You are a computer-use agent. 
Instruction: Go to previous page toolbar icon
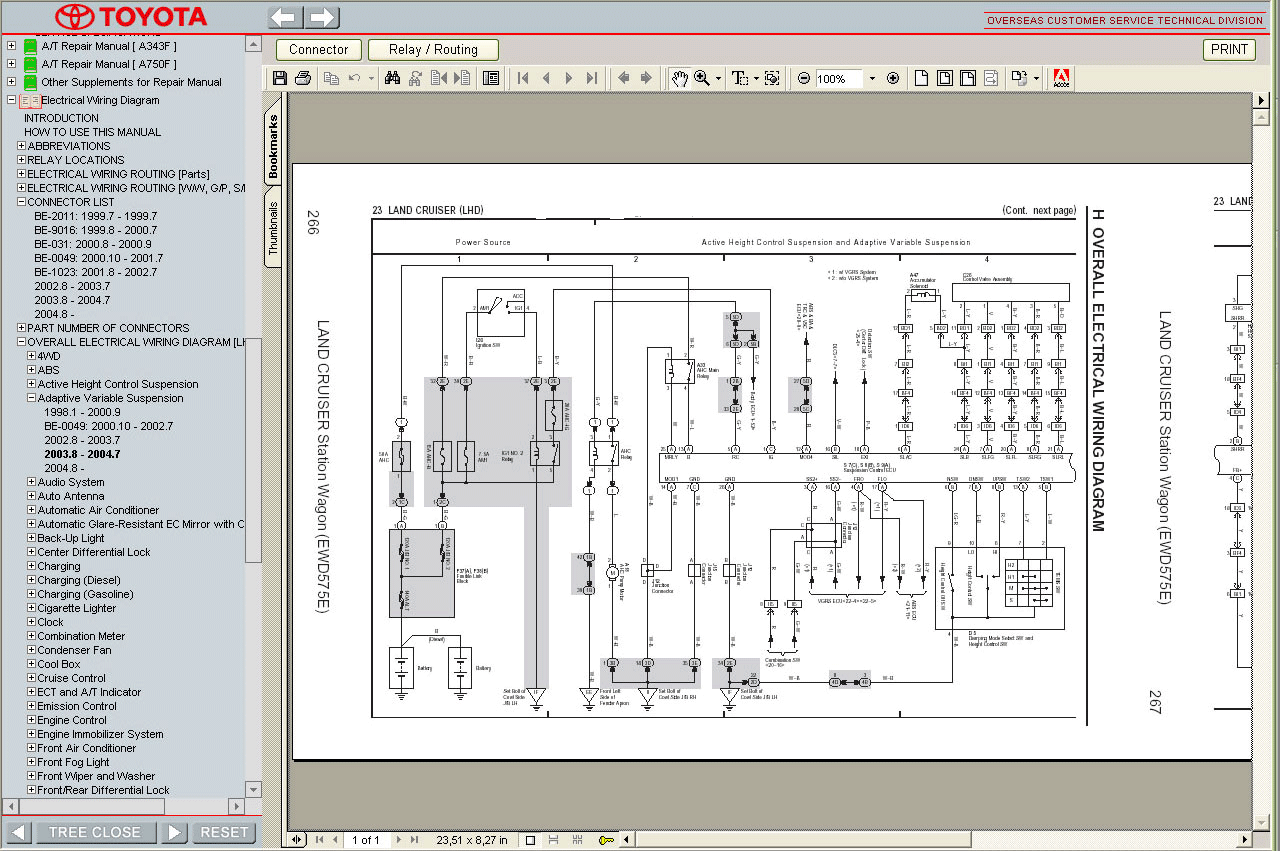(x=546, y=78)
